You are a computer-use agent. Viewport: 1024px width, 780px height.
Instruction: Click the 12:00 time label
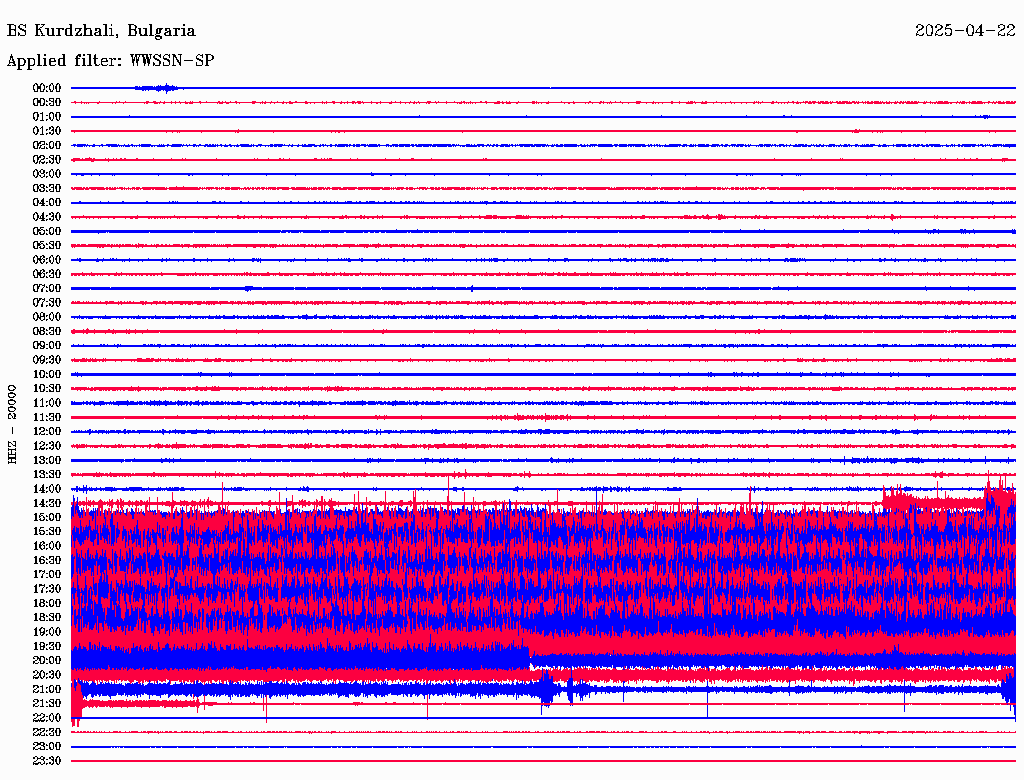pos(47,431)
